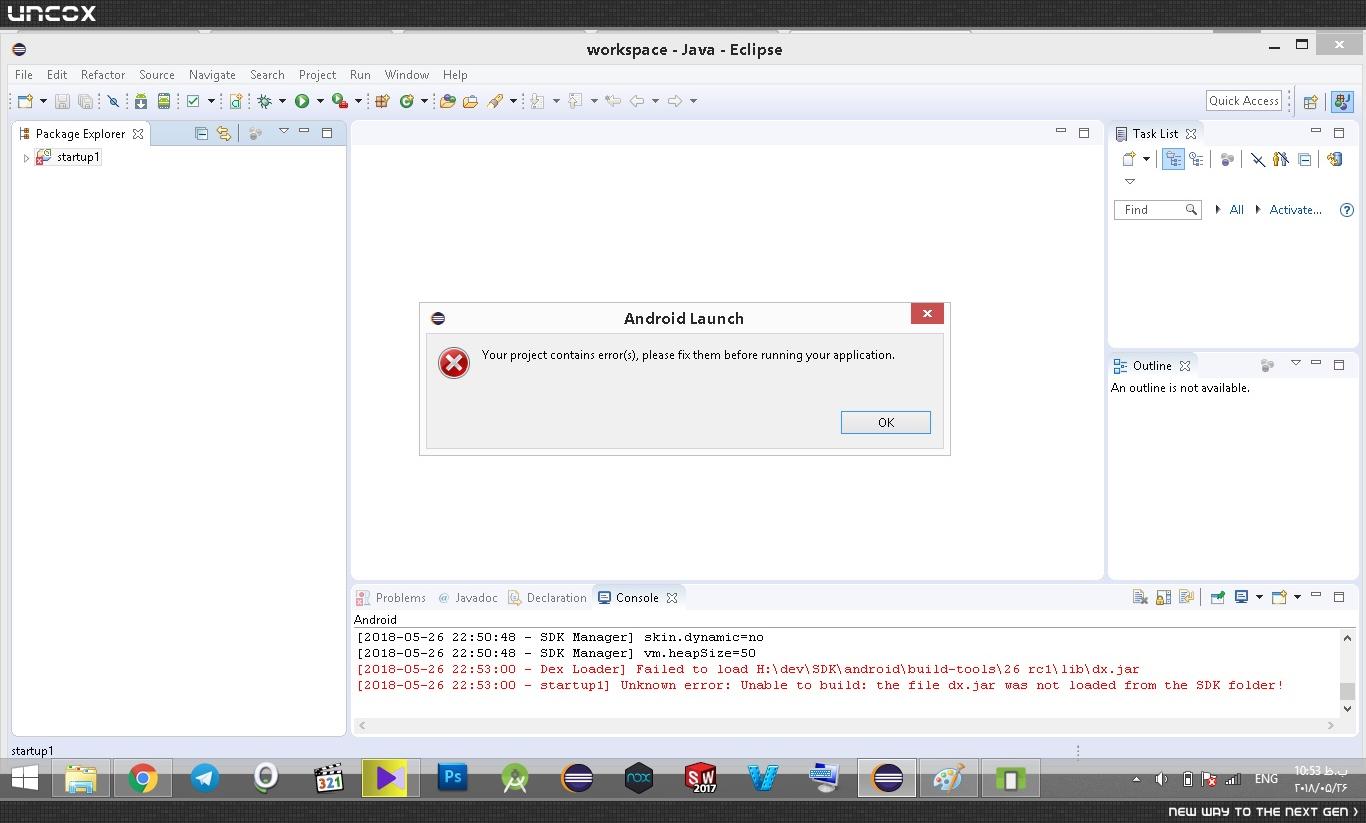Expand the startup1 project tree
1366x823 pixels.
26,158
